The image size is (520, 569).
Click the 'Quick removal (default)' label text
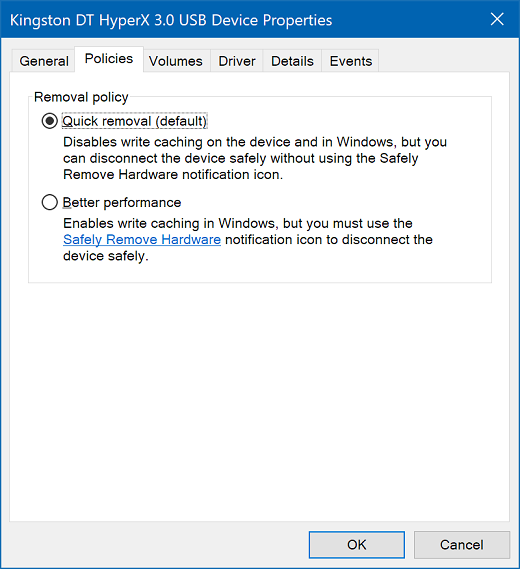(x=135, y=121)
